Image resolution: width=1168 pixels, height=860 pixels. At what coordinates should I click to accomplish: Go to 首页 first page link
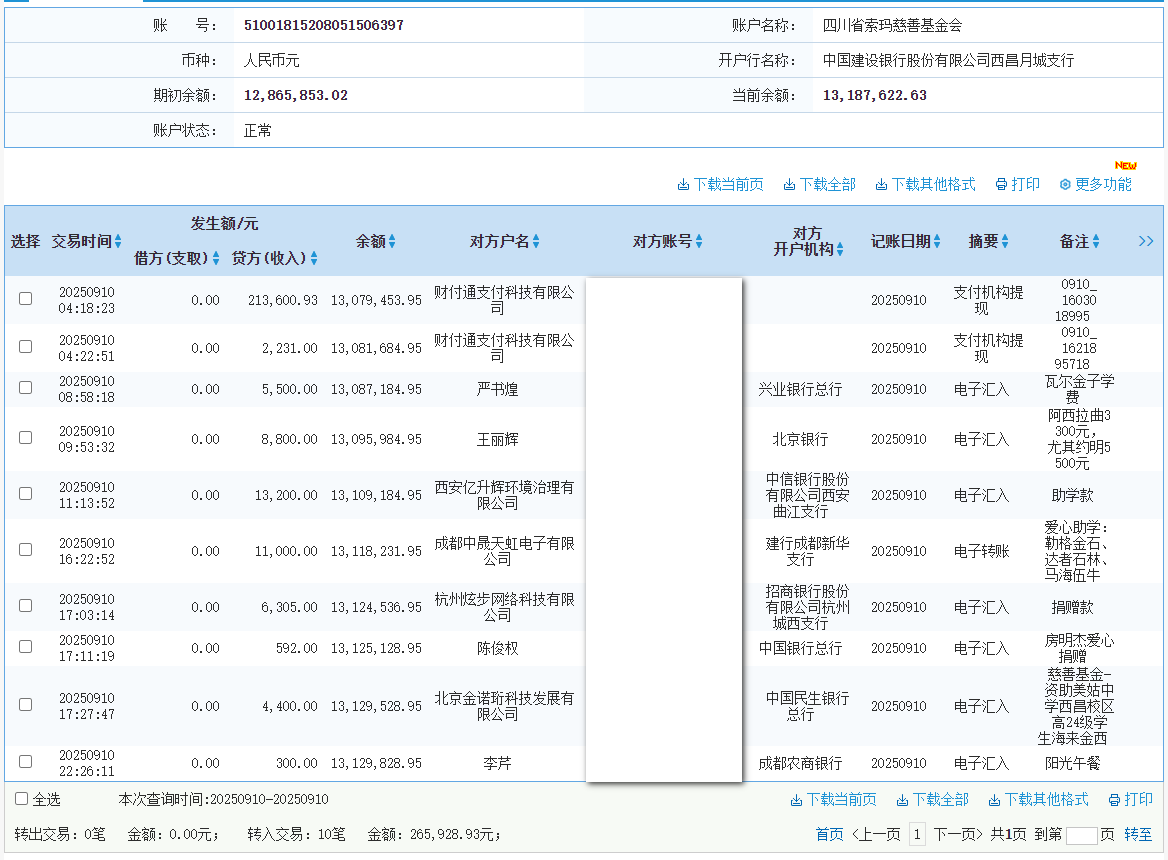(829, 834)
